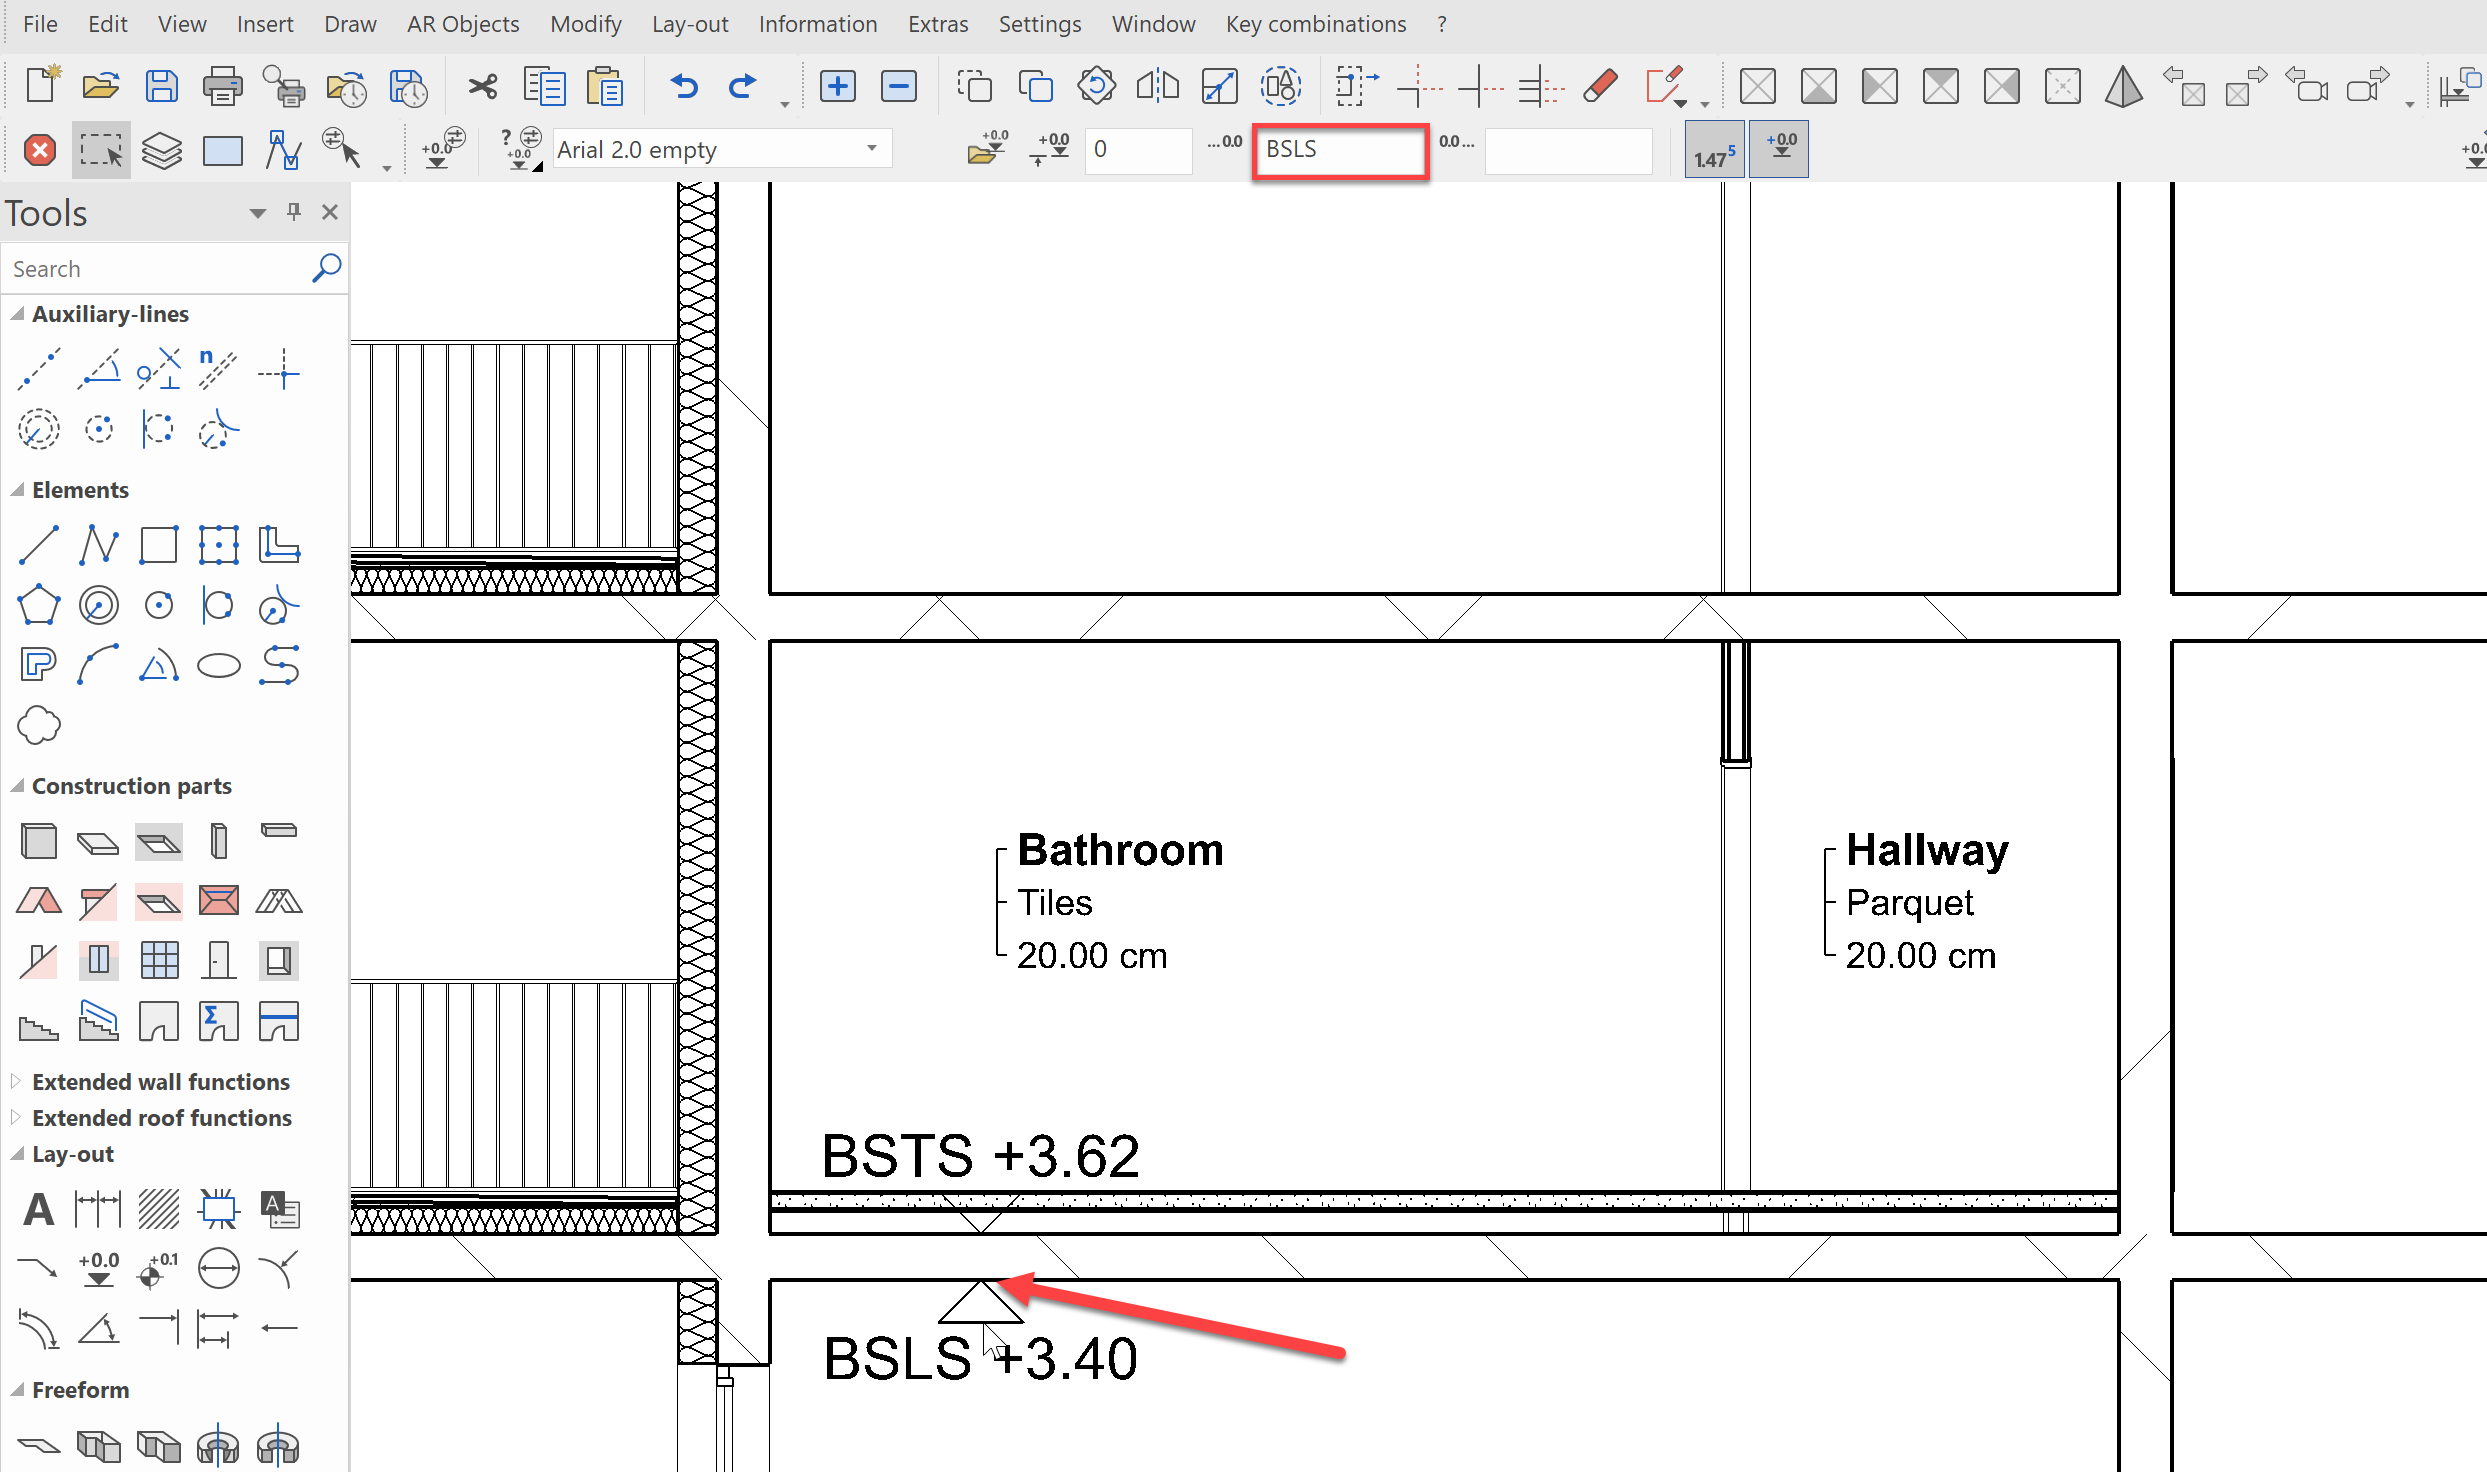This screenshot has width=2487, height=1472.
Task: Click the BSLS text input field
Action: 1338,149
